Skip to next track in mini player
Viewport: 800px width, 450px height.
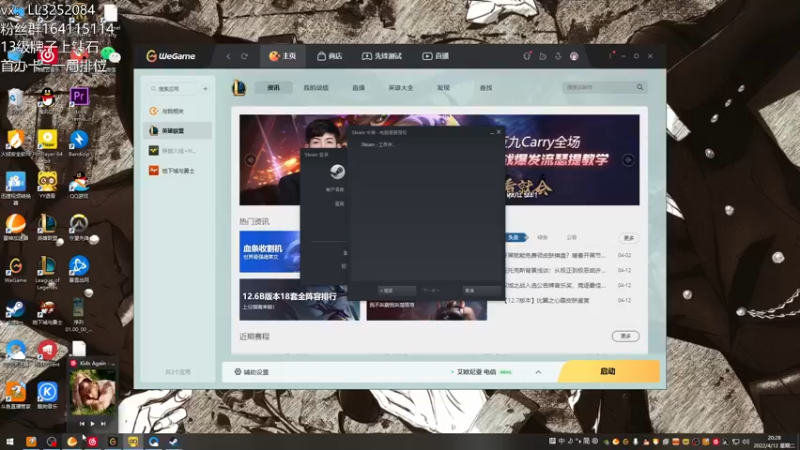click(x=104, y=423)
